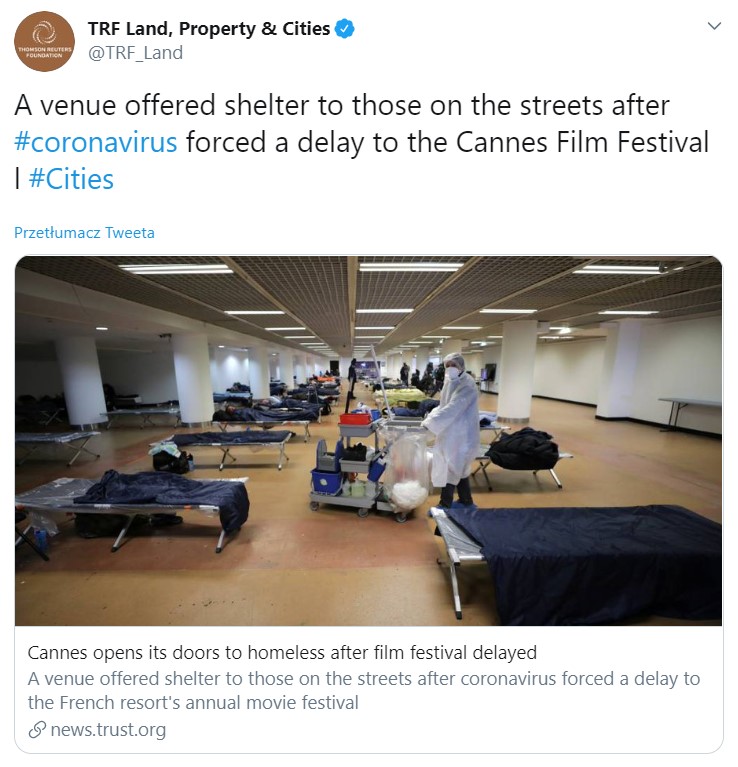
Task: Click the blue verified badge
Action: [x=344, y=29]
